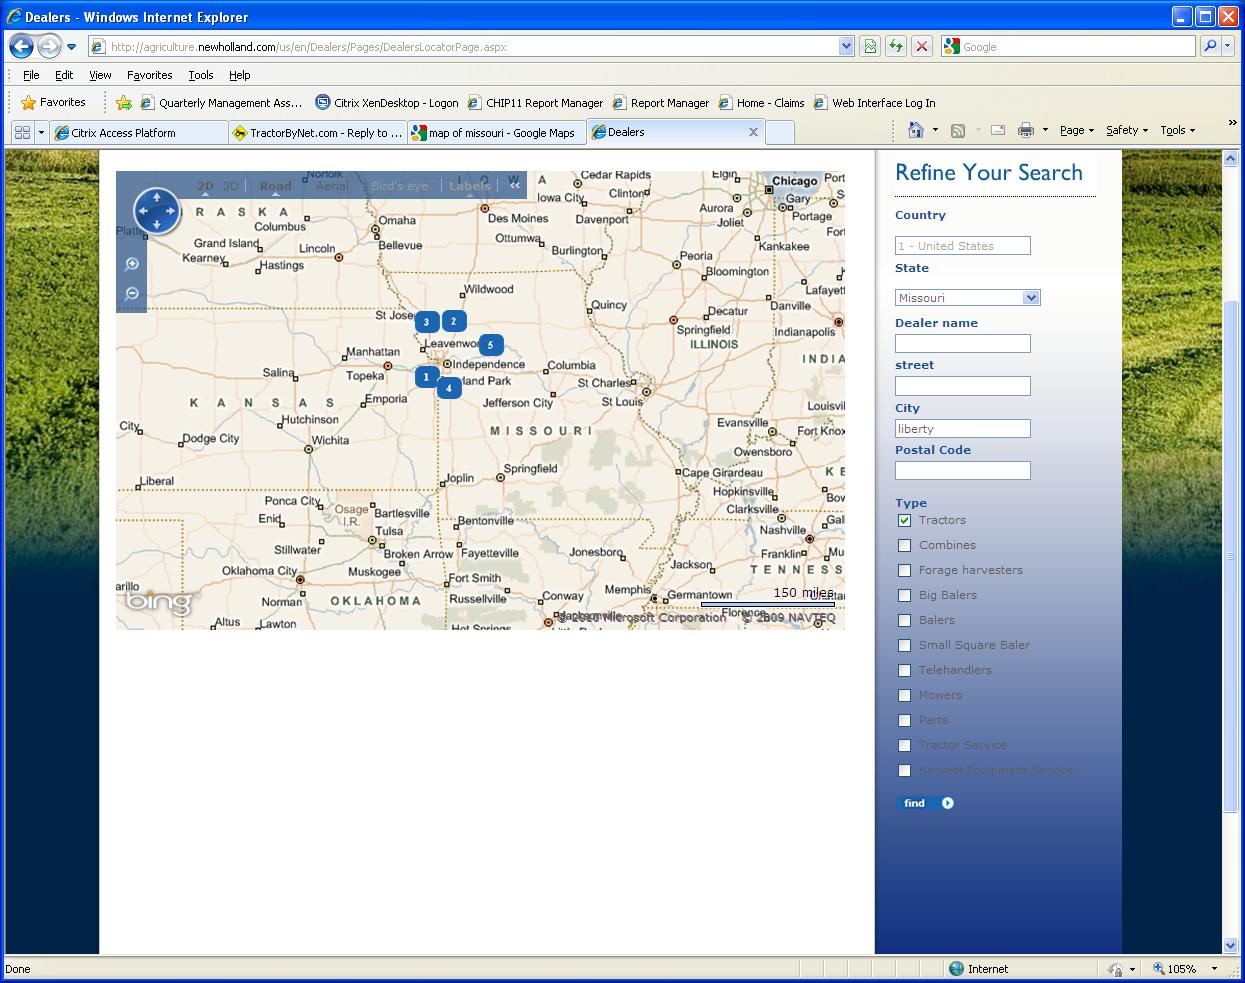Click the find button
Screen dimensions: 1245x983
click(927, 803)
